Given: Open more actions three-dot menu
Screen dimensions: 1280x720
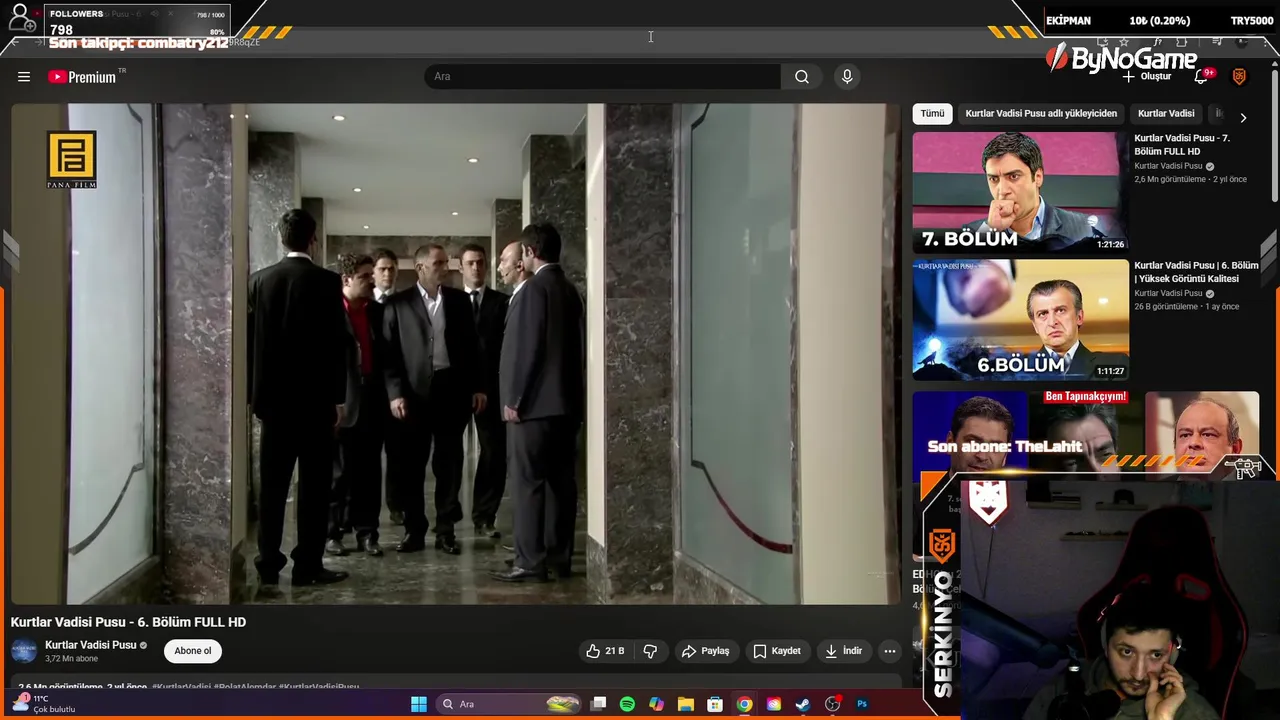Looking at the screenshot, I should click(x=890, y=651).
